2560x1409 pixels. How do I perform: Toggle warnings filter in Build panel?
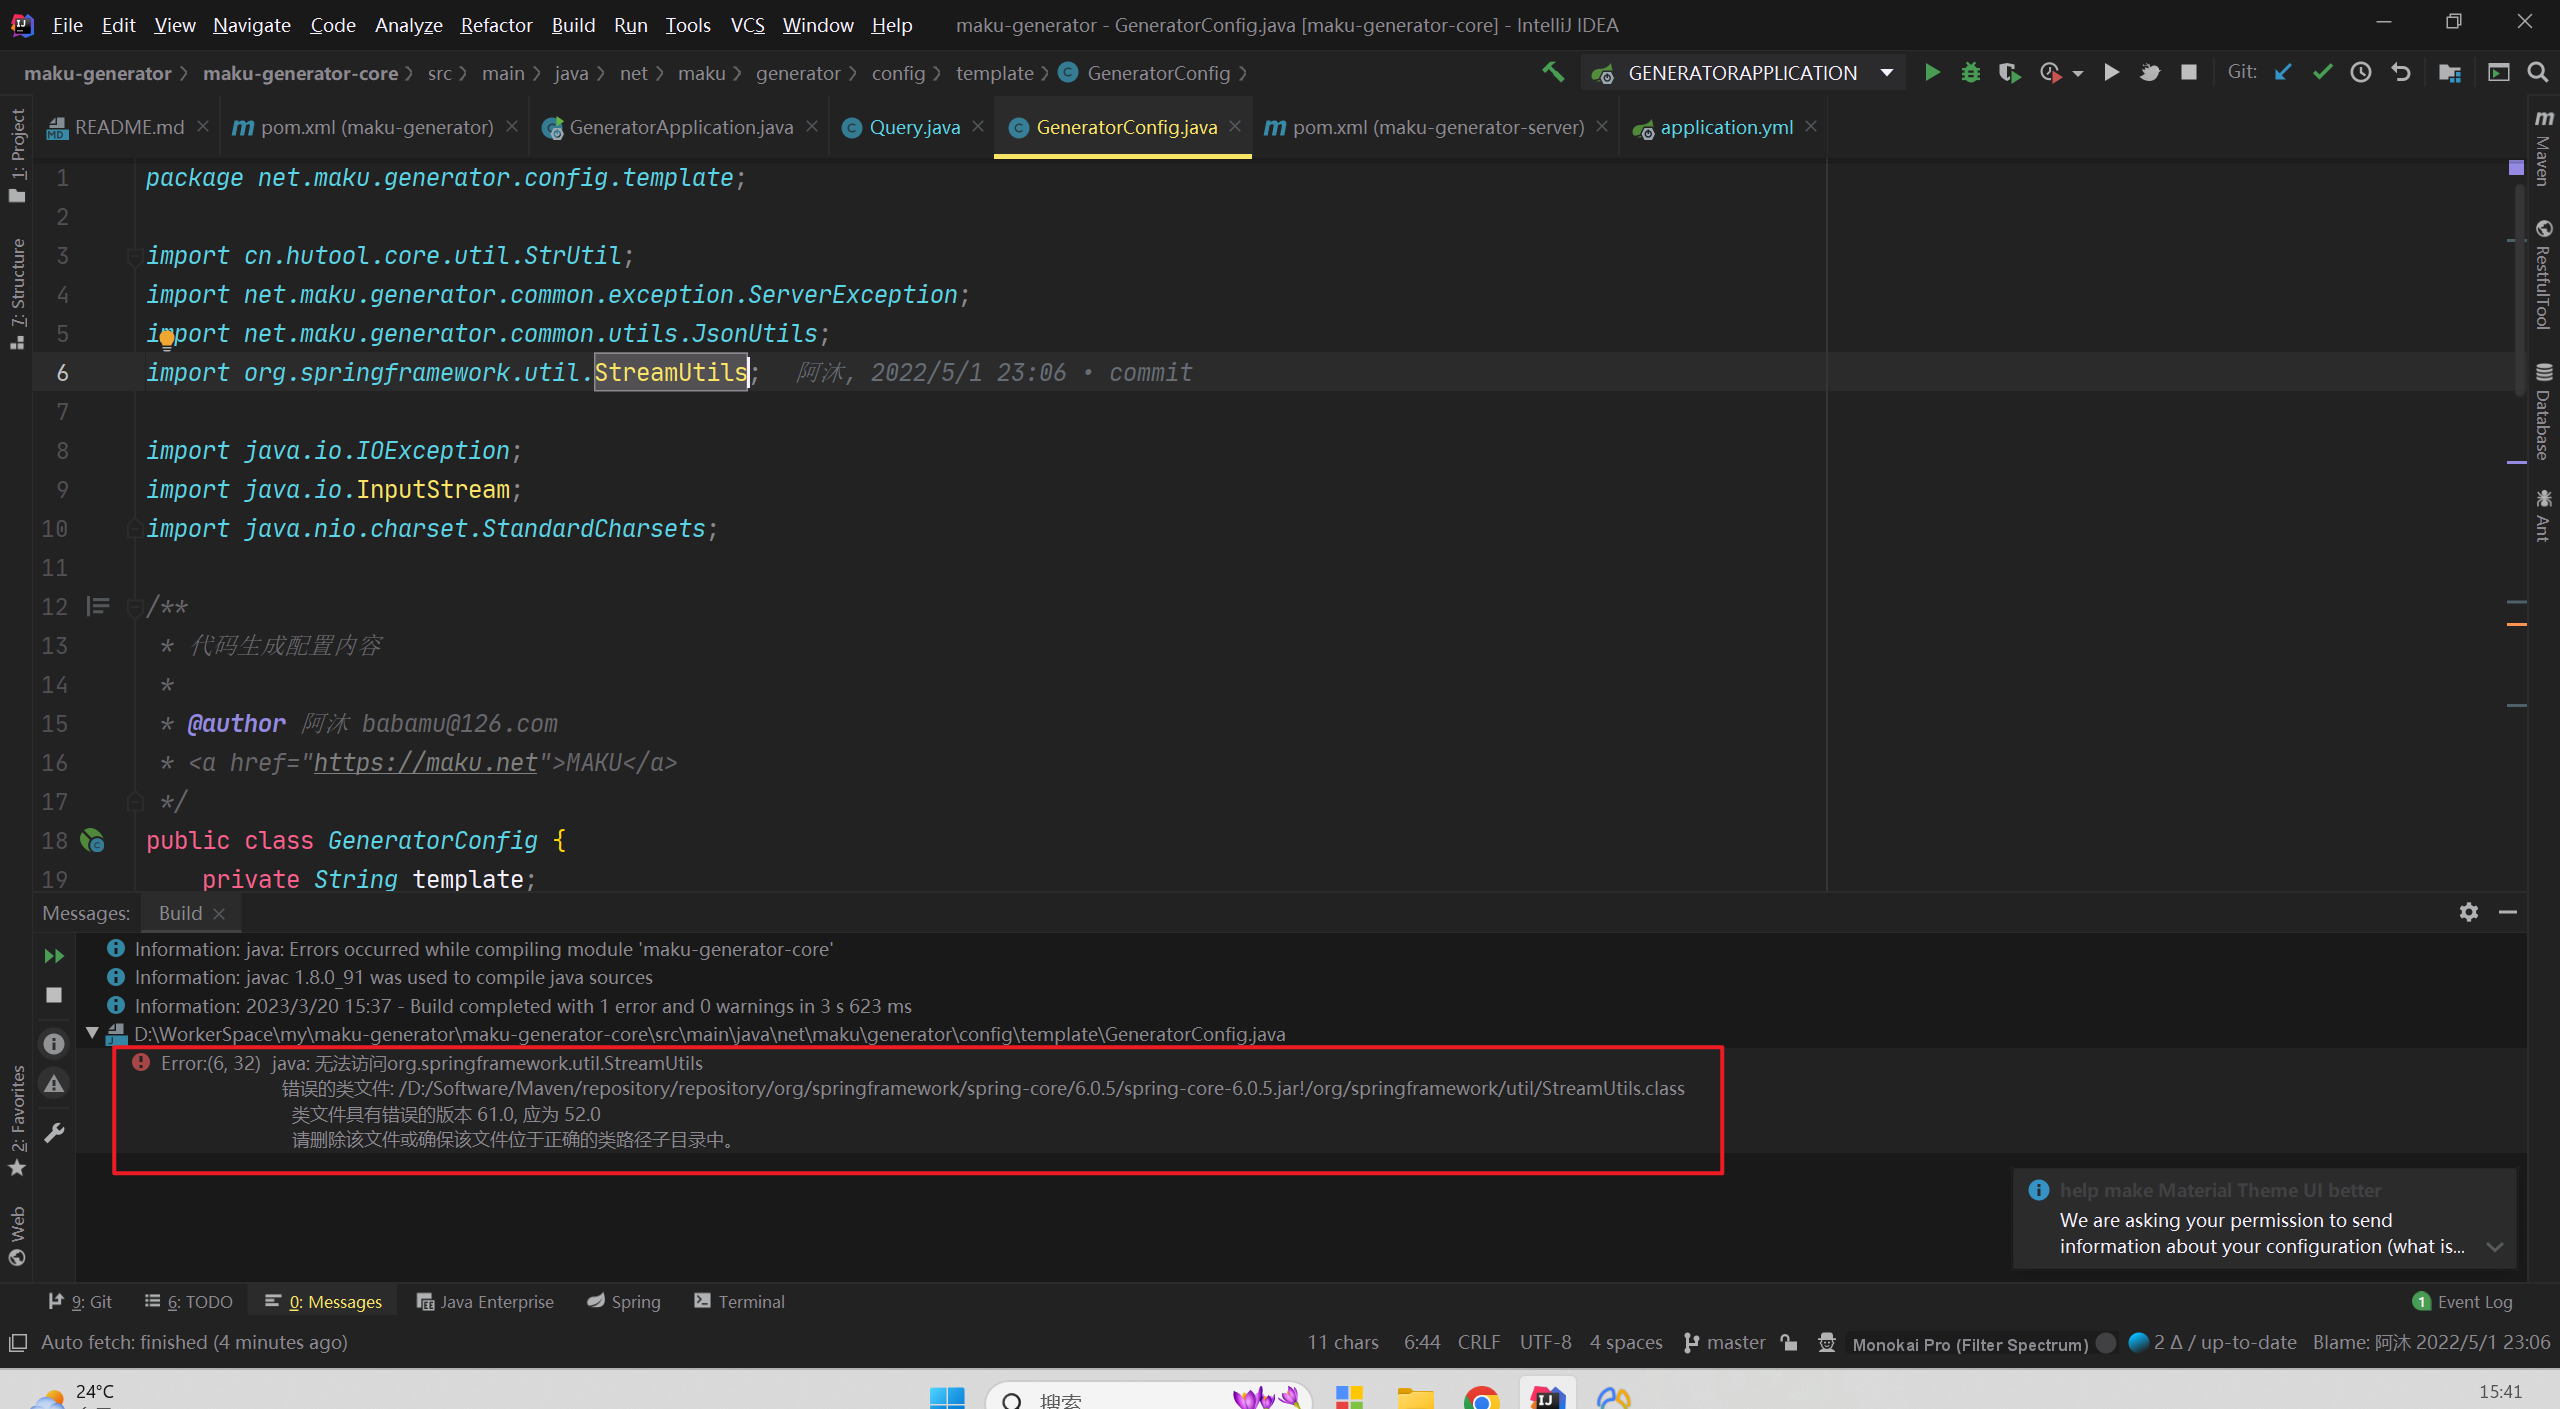pyautogui.click(x=54, y=1084)
